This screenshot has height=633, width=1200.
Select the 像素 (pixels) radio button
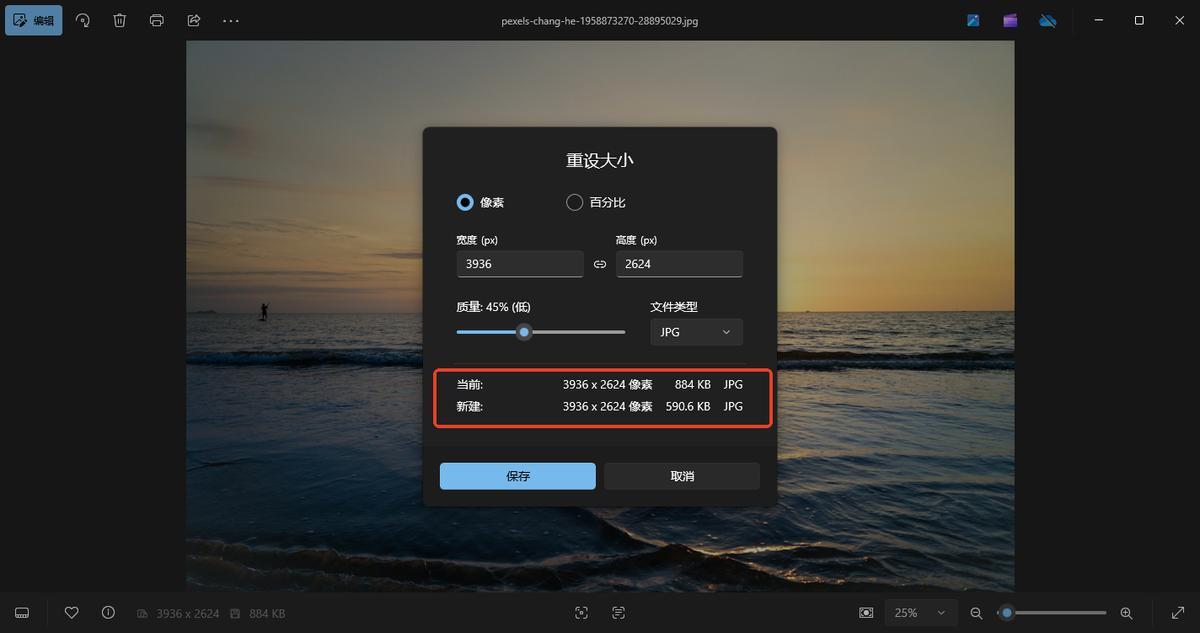click(x=465, y=202)
